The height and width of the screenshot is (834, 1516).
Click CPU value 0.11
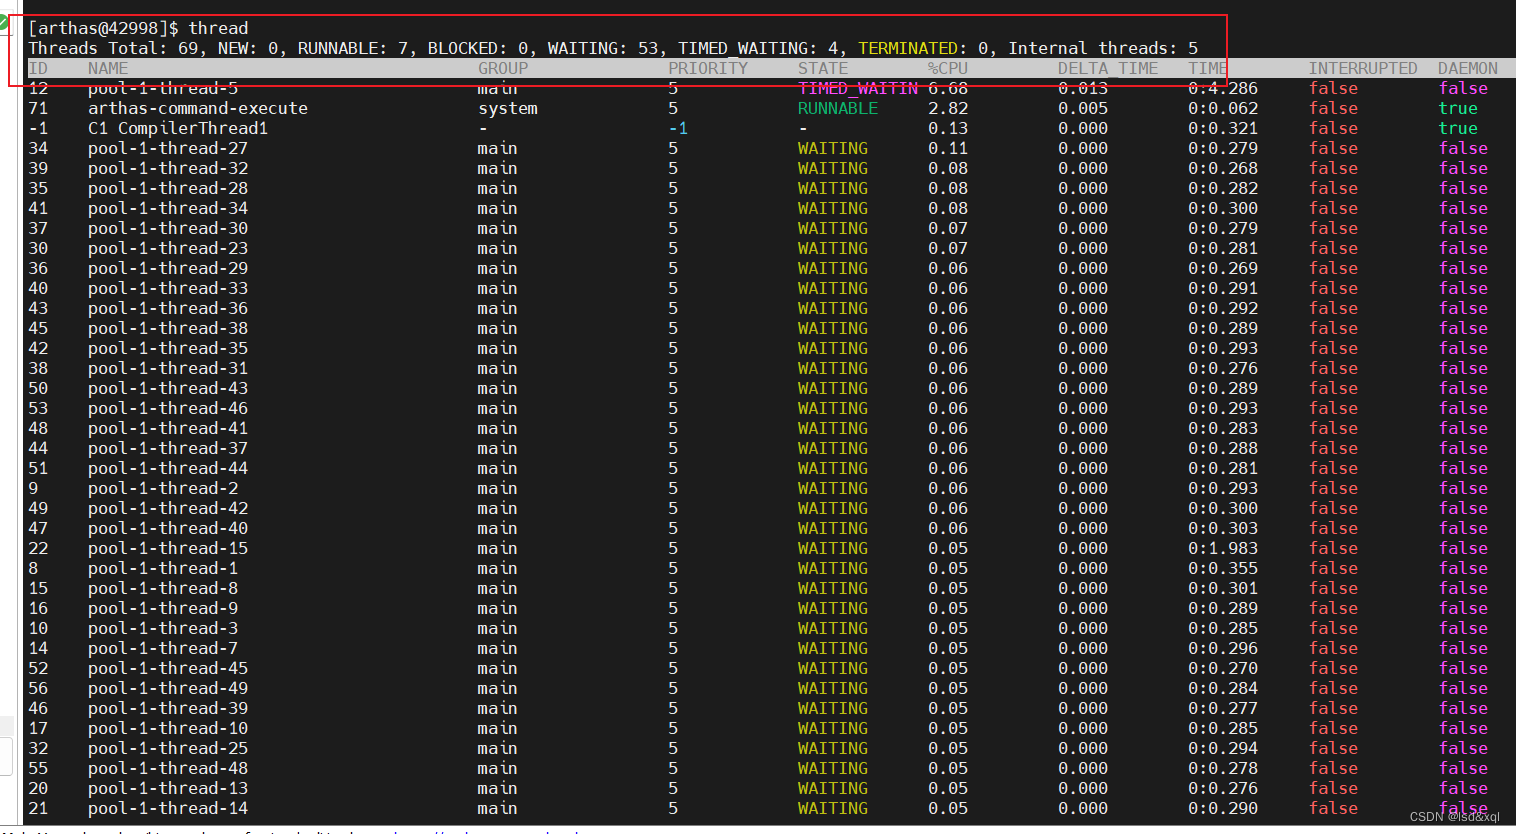pos(948,148)
